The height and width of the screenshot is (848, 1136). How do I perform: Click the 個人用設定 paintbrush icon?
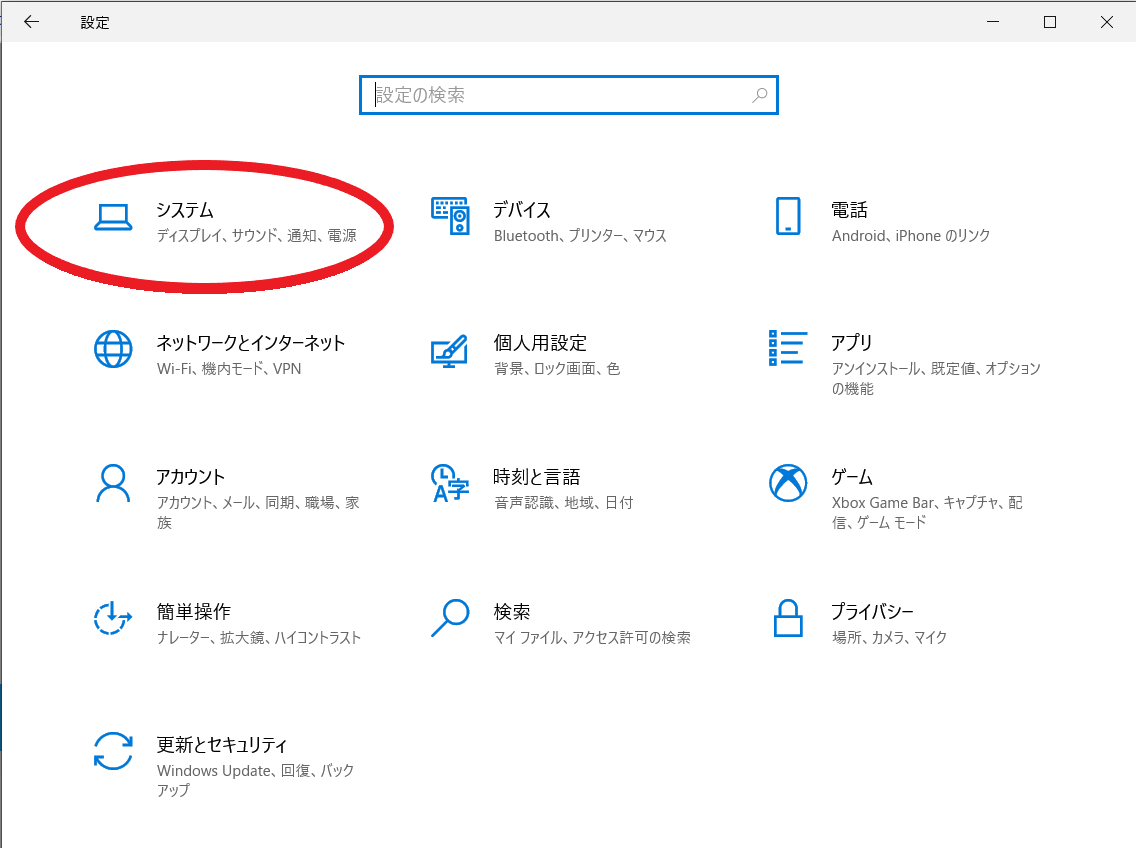tap(450, 350)
